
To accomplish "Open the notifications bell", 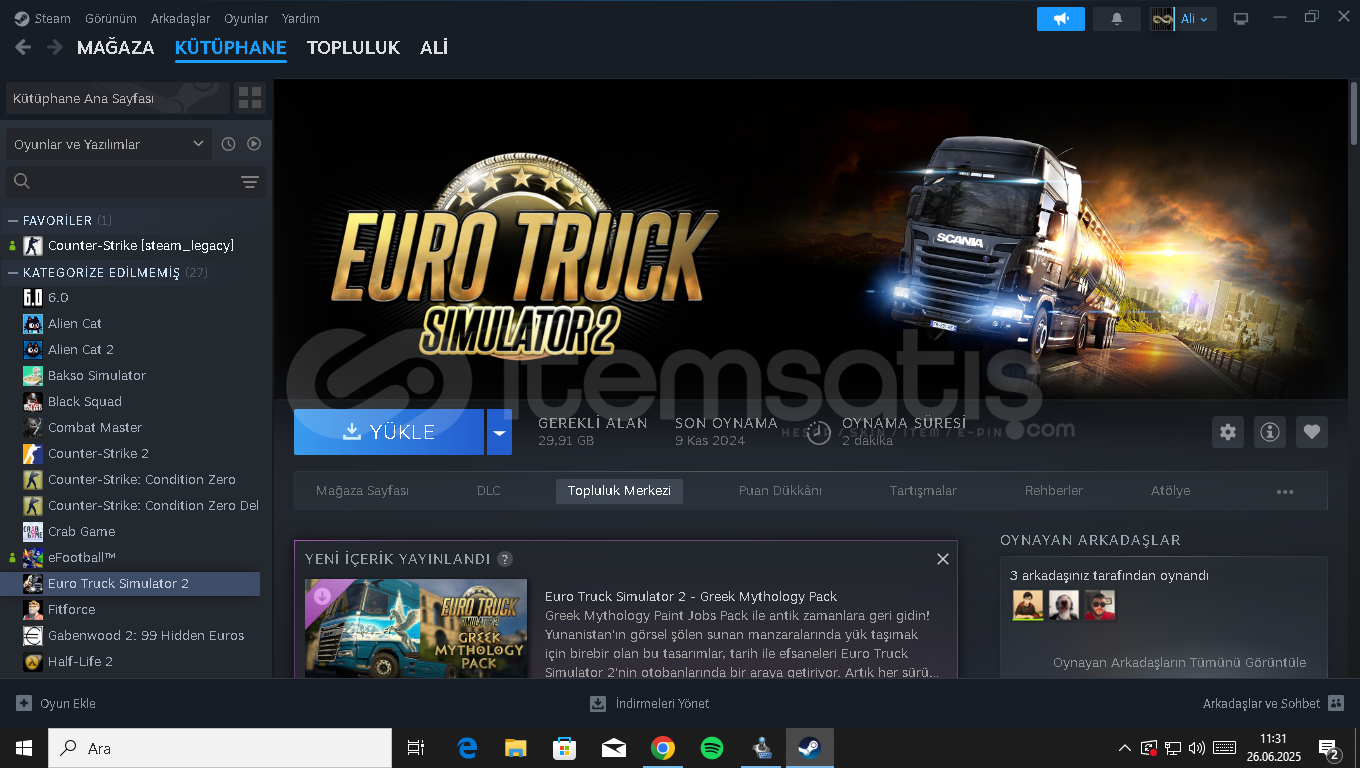I will coord(1117,19).
